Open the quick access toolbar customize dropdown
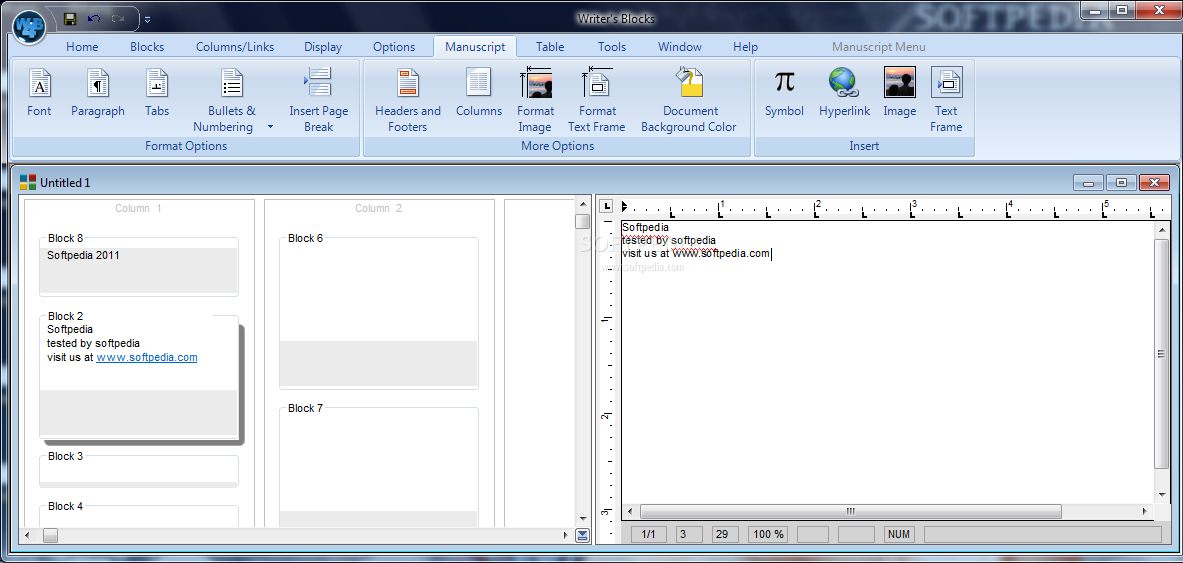 pos(147,19)
